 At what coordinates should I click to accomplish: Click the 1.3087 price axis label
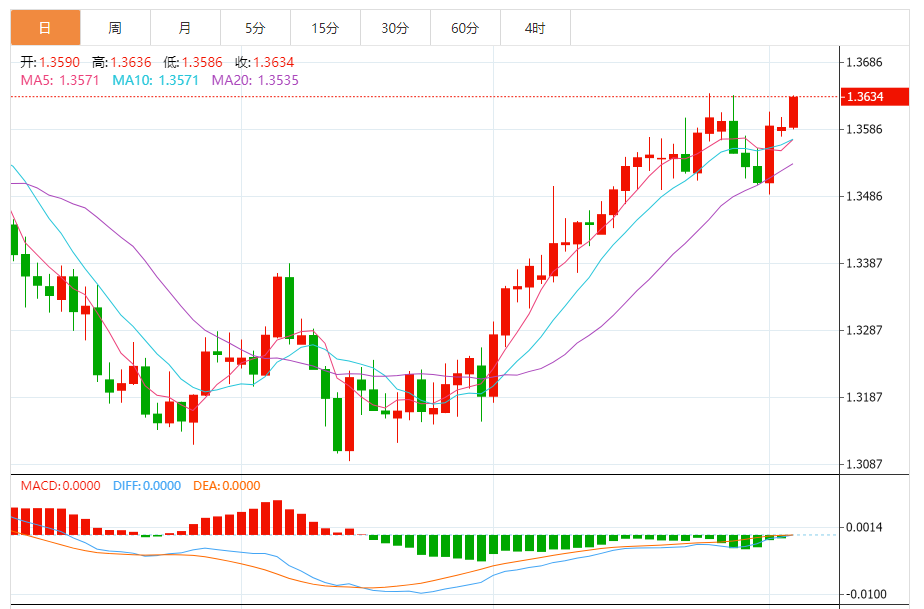pyautogui.click(x=864, y=465)
